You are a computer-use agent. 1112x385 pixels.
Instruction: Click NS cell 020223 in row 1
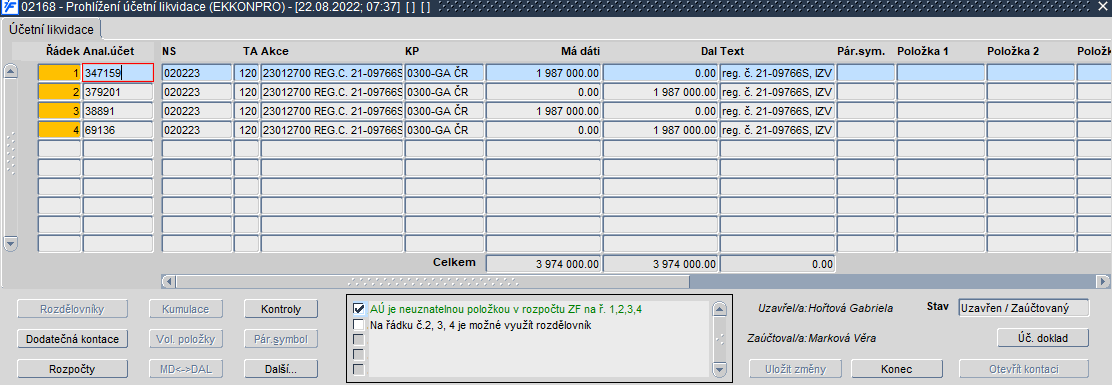pyautogui.click(x=196, y=72)
